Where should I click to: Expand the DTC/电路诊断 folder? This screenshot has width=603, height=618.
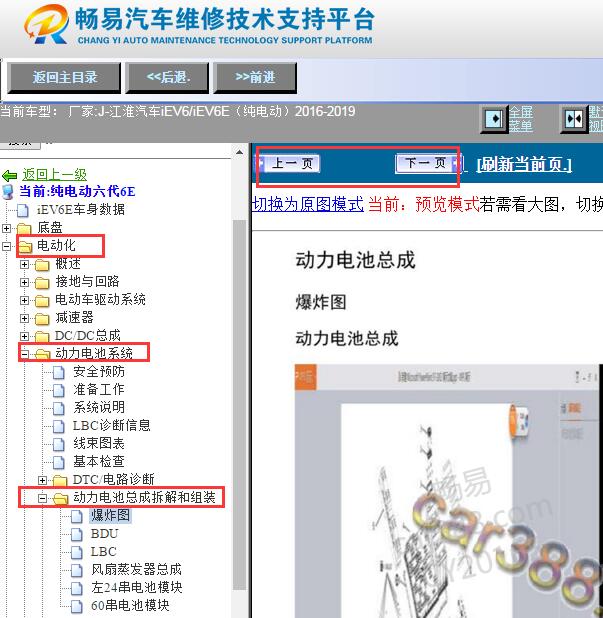tap(43, 480)
